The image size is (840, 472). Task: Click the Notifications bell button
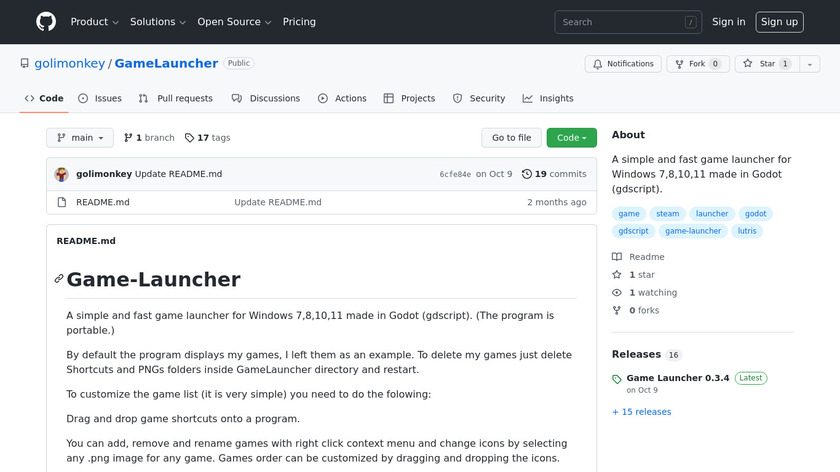(x=623, y=64)
